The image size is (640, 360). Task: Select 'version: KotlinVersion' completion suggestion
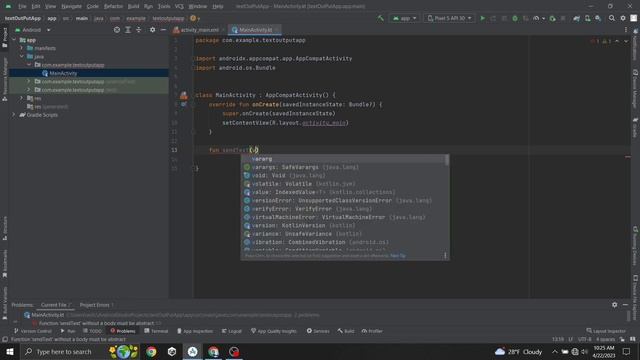coord(344,225)
